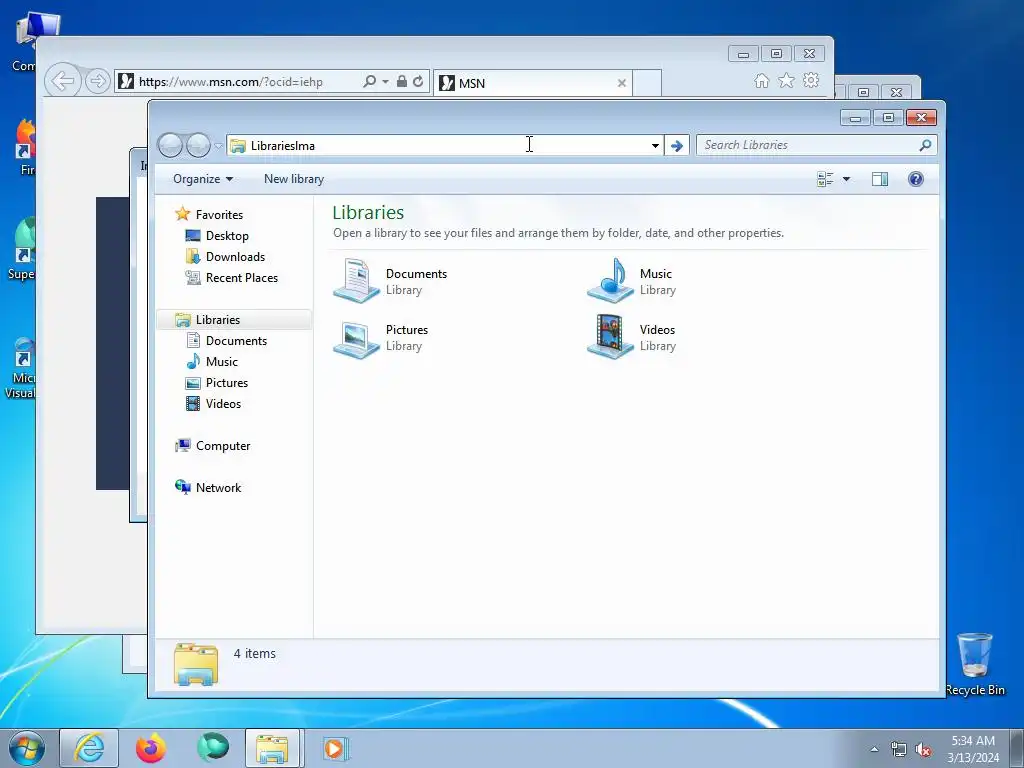Open IE address search dropdown arrow
The width and height of the screenshot is (1024, 768).
tap(385, 82)
